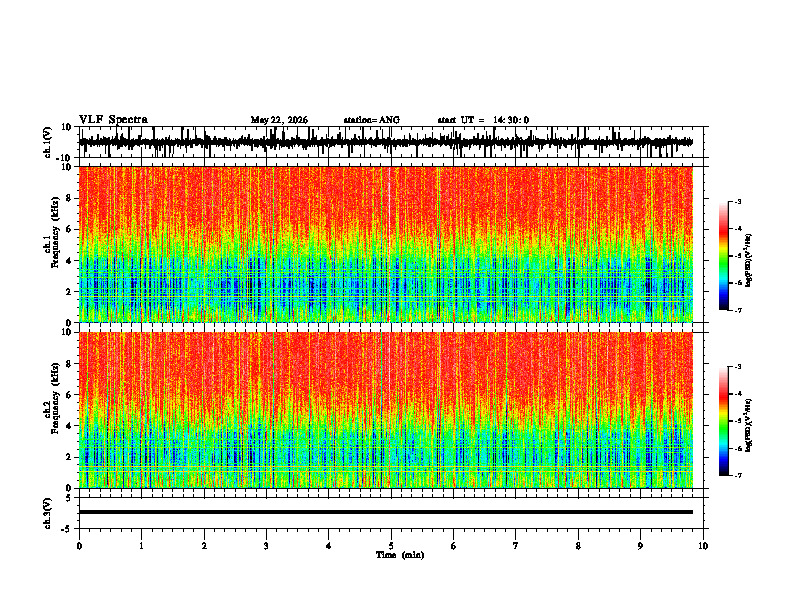Click the 7 minute tick on time axis
This screenshot has height=612, width=792.
516,546
